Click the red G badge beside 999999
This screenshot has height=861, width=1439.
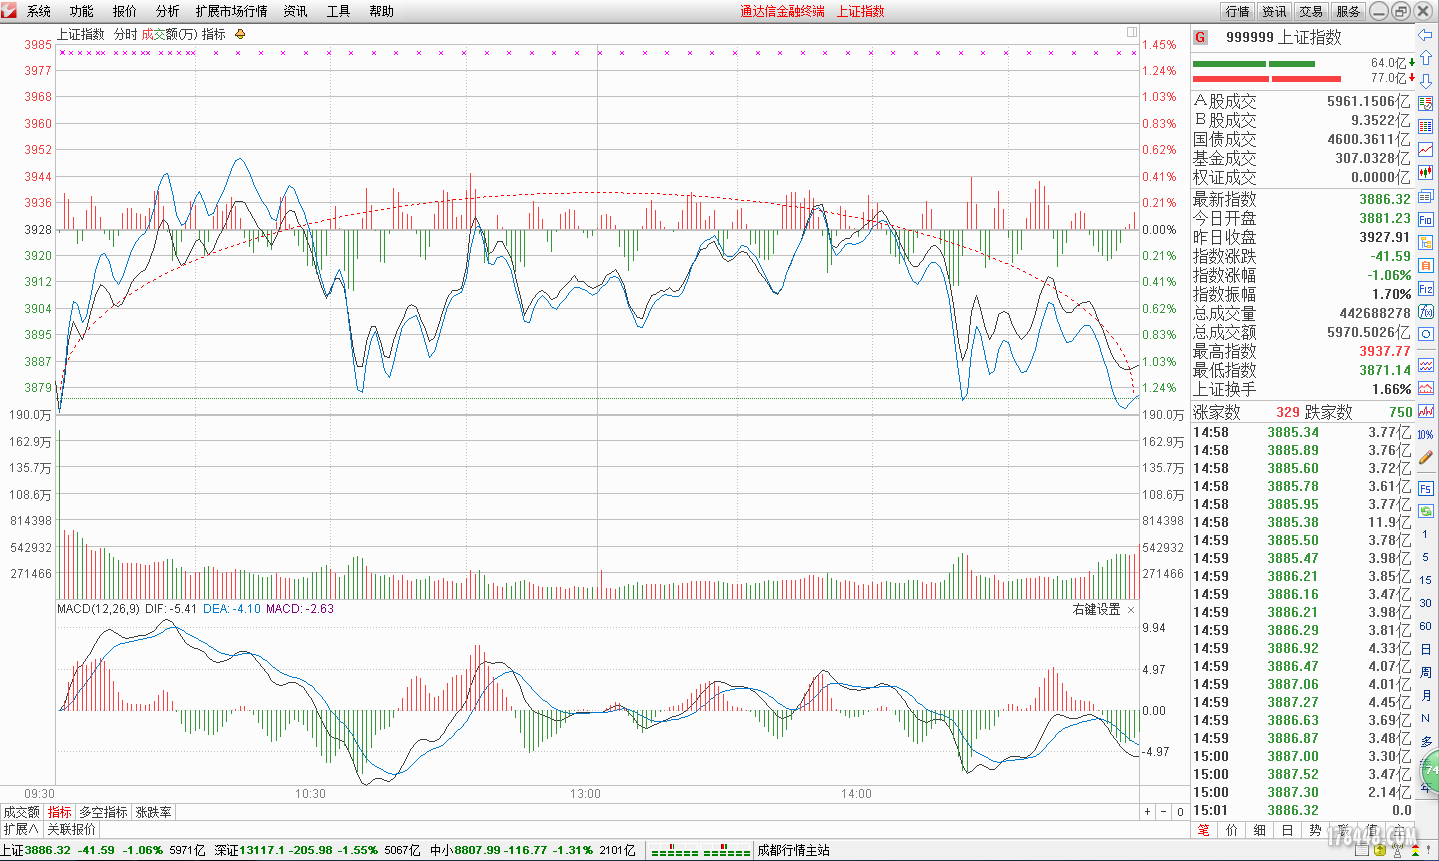(1201, 37)
